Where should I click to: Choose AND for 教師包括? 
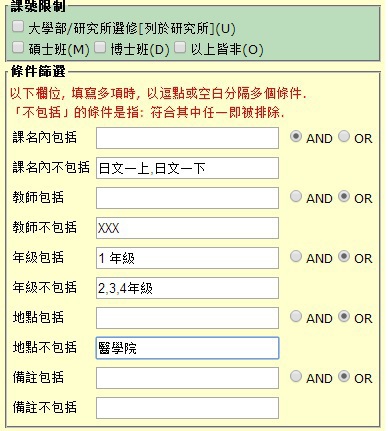(296, 196)
